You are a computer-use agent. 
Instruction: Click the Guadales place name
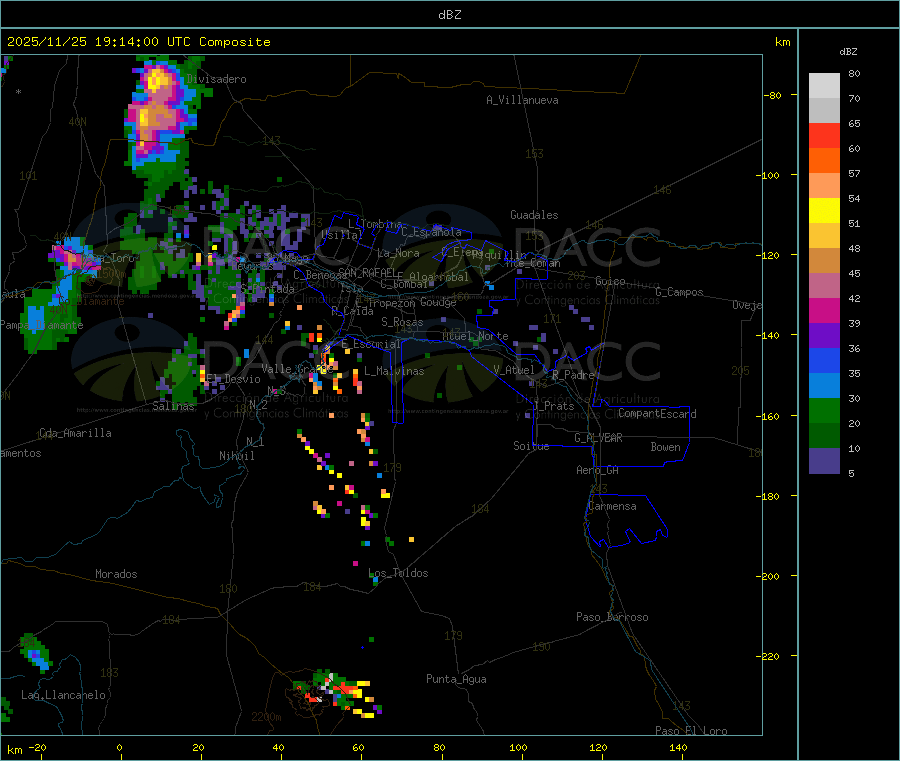534,215
